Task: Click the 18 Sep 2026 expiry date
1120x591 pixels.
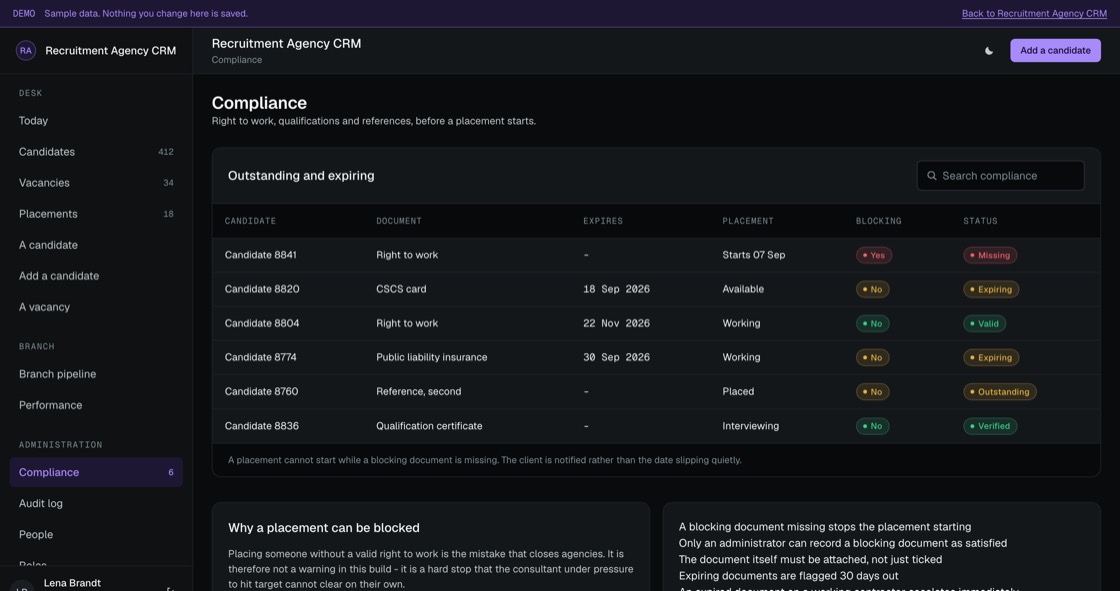Action: 616,289
